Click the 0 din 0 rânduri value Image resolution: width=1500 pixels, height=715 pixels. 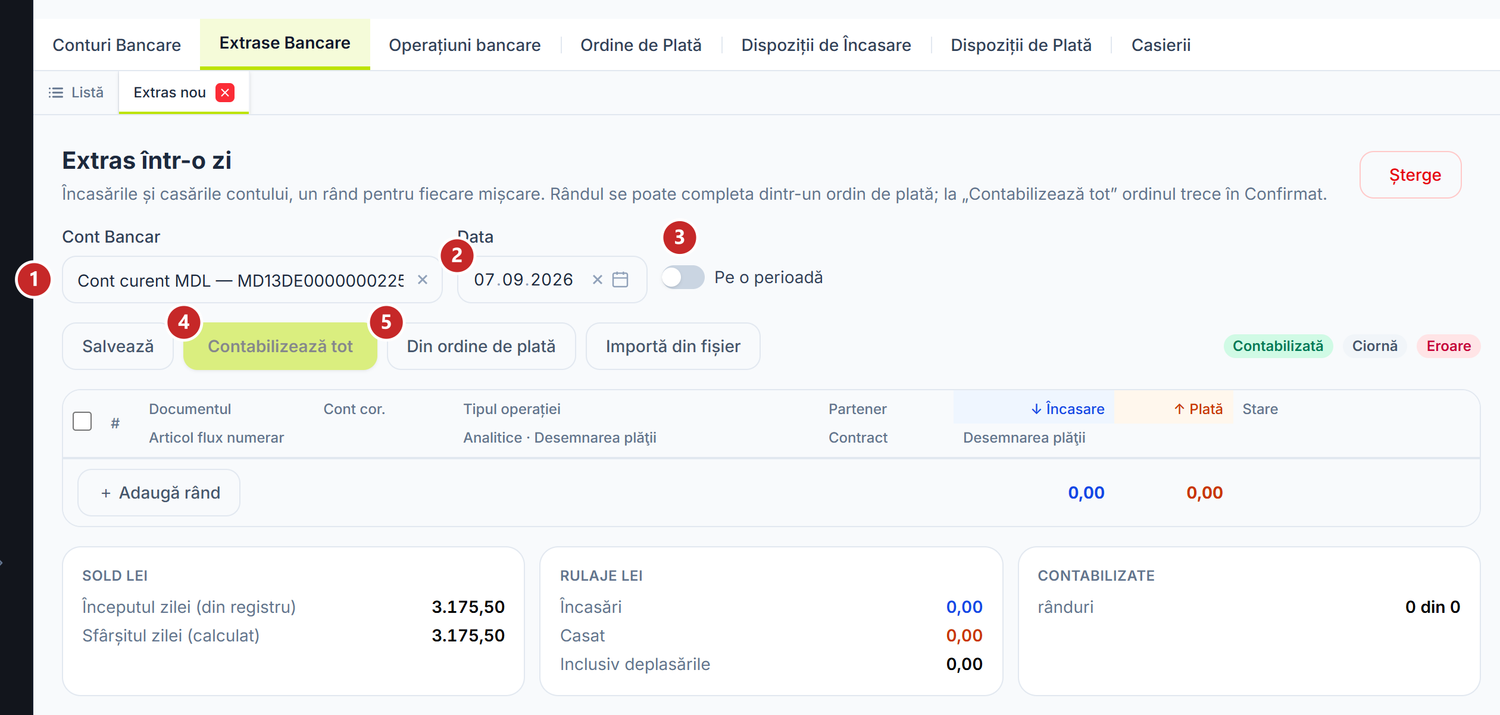click(1432, 607)
